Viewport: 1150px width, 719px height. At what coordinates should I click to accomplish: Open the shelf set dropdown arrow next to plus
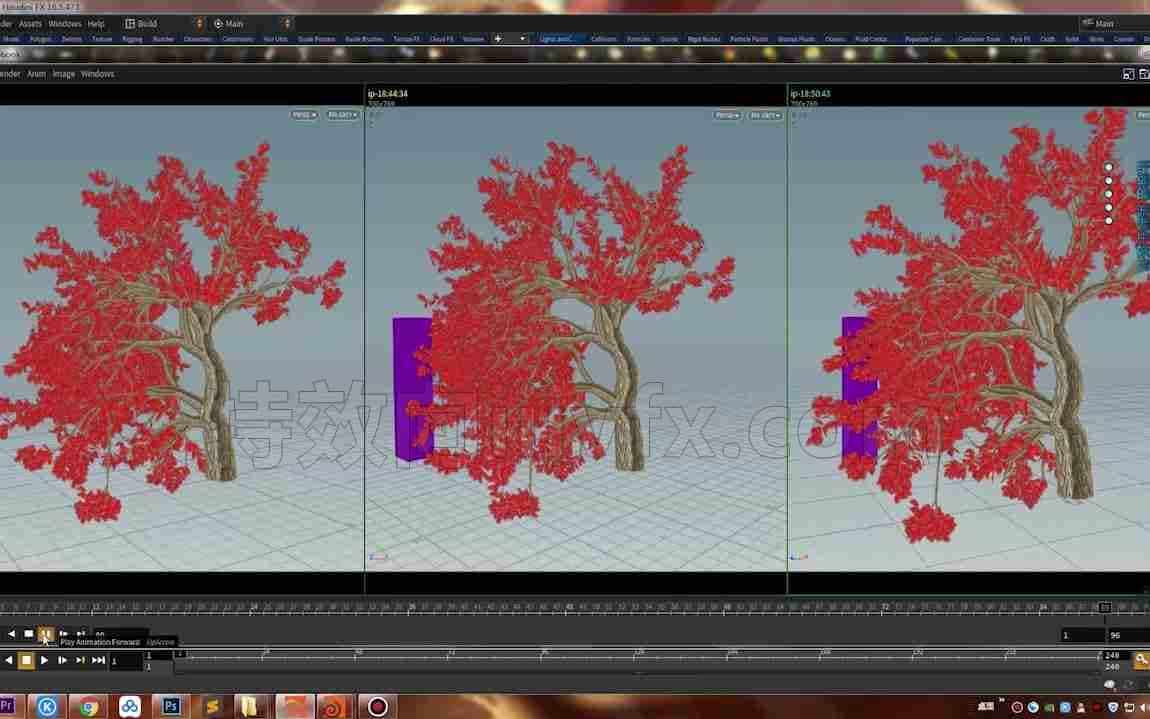[523, 39]
